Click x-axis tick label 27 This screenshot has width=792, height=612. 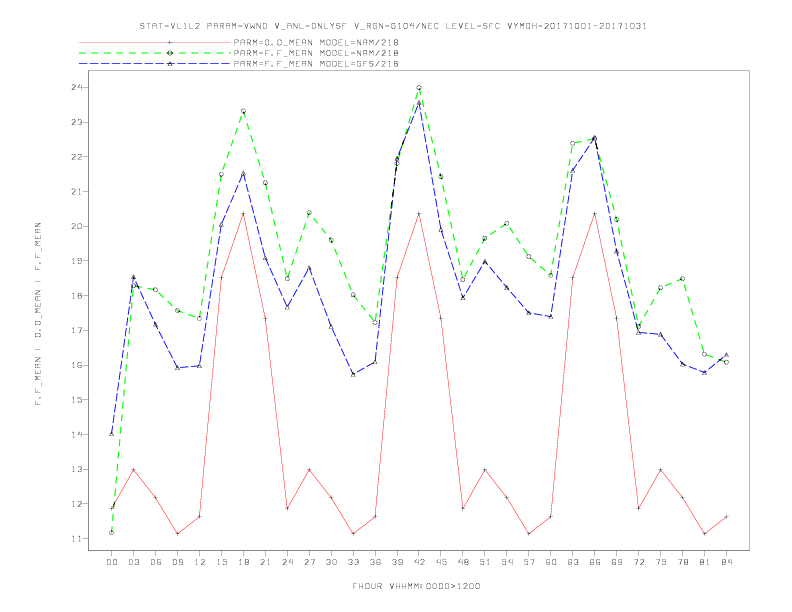point(309,562)
